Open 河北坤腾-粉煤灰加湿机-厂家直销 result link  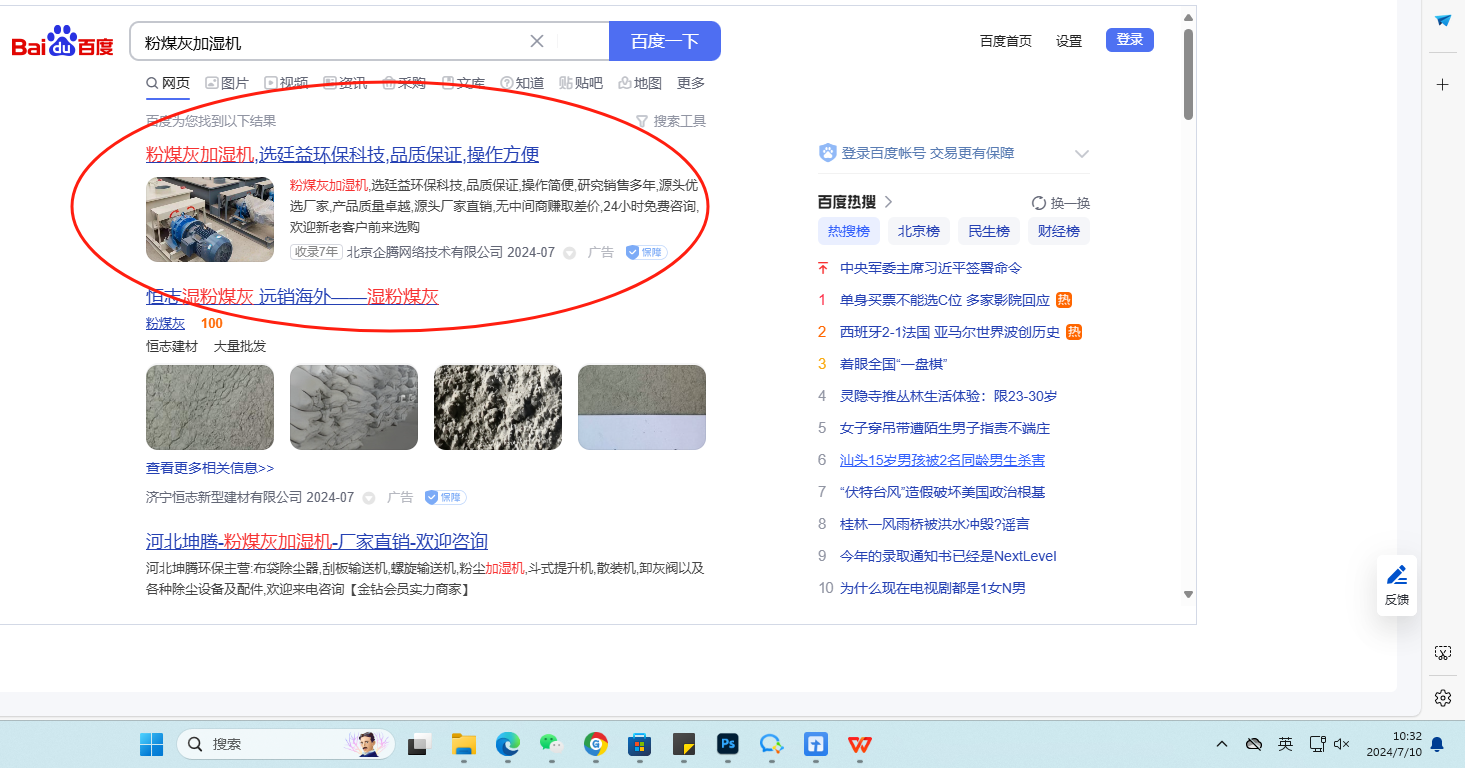317,541
